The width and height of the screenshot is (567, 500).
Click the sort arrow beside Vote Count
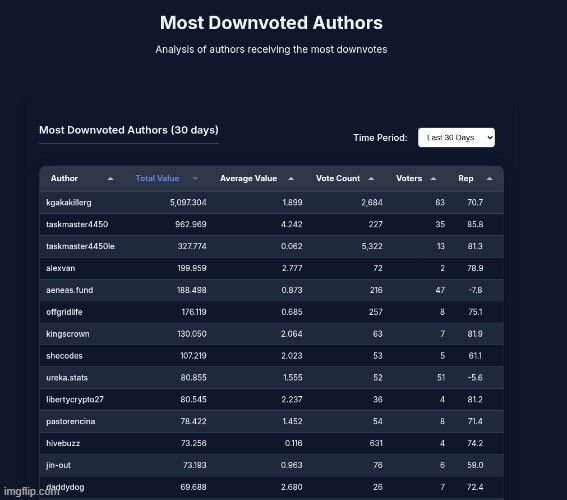pyautogui.click(x=371, y=179)
